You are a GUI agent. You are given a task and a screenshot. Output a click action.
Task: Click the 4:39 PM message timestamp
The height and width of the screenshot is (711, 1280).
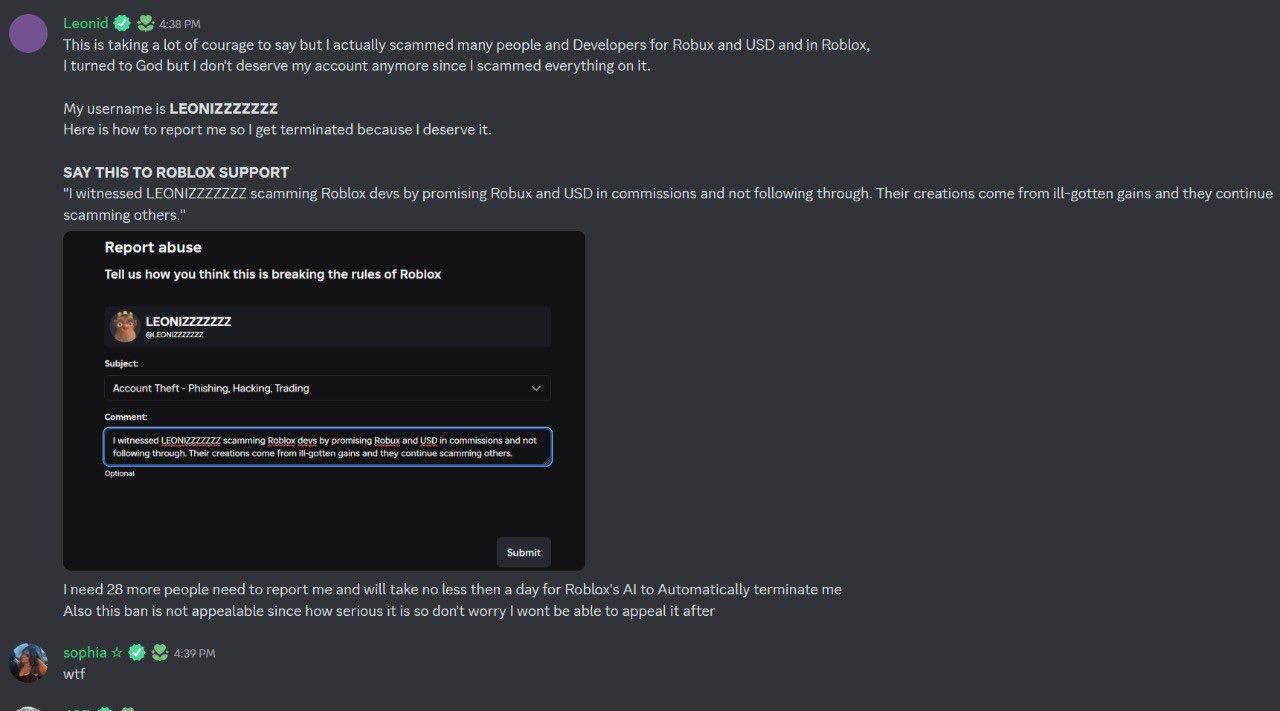(x=194, y=654)
